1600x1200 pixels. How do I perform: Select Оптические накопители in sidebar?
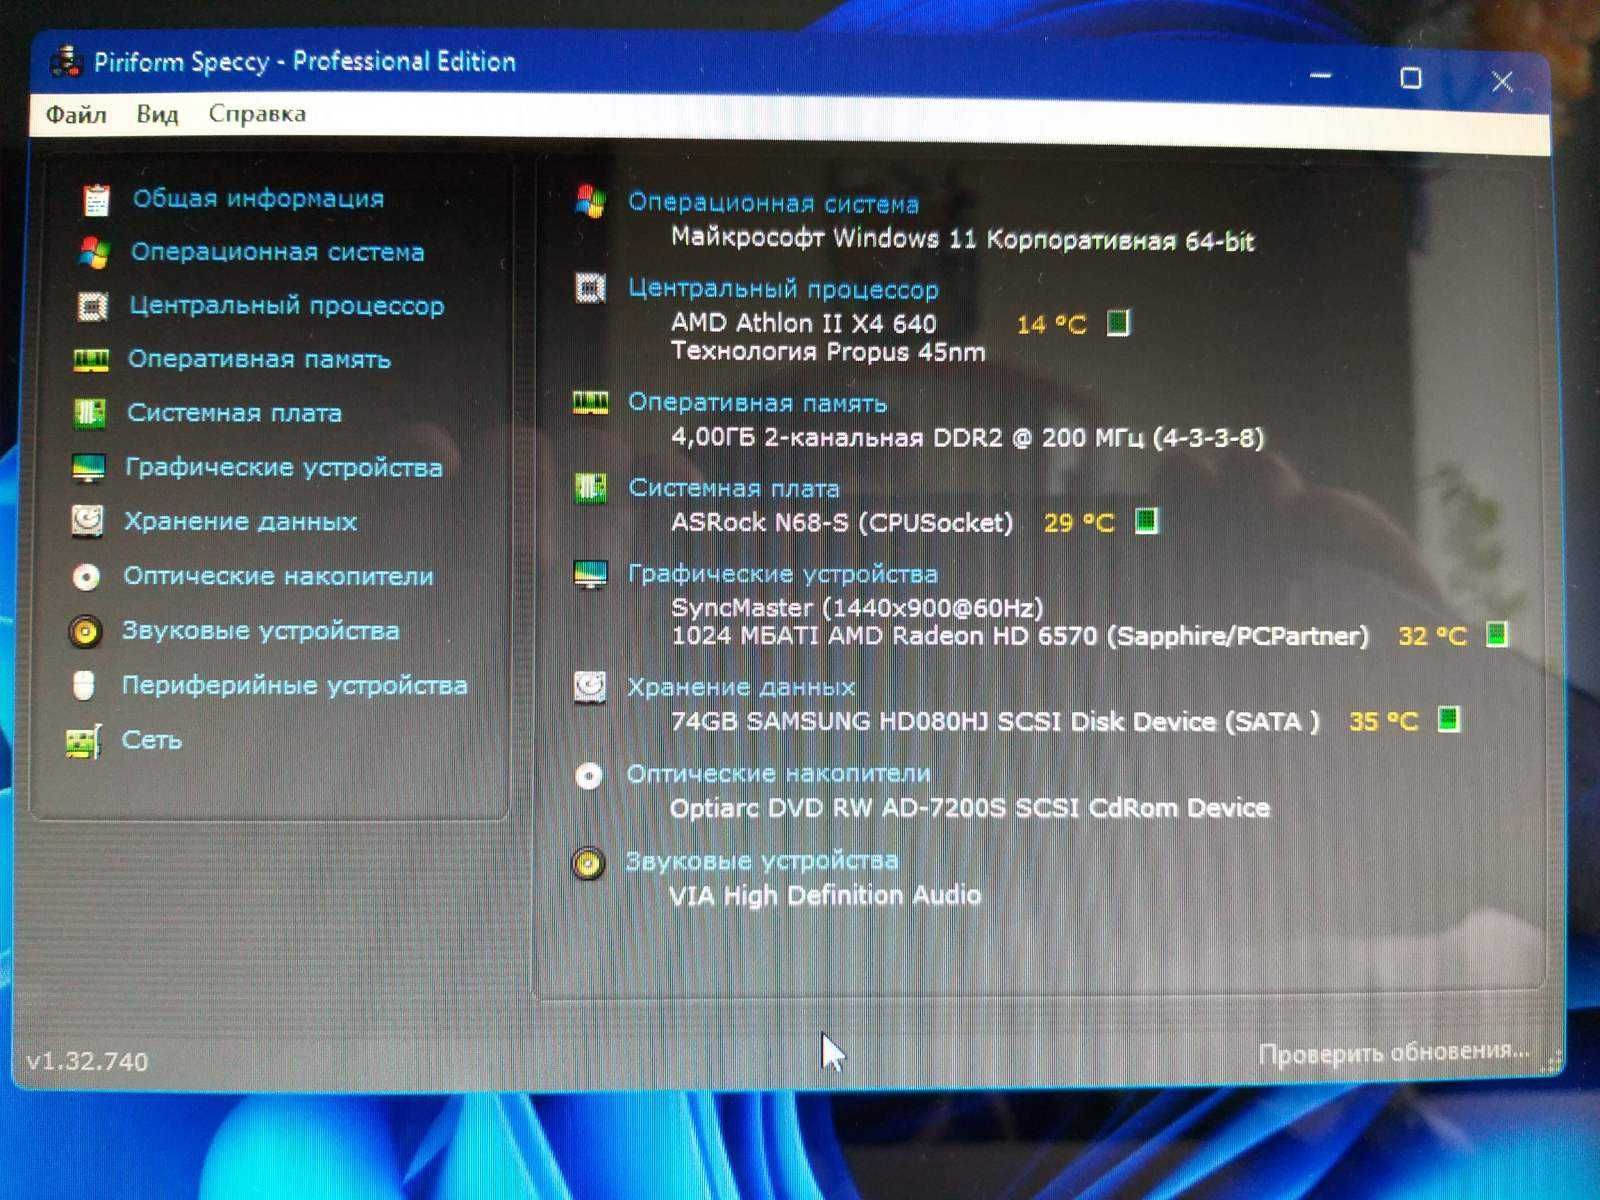(278, 576)
